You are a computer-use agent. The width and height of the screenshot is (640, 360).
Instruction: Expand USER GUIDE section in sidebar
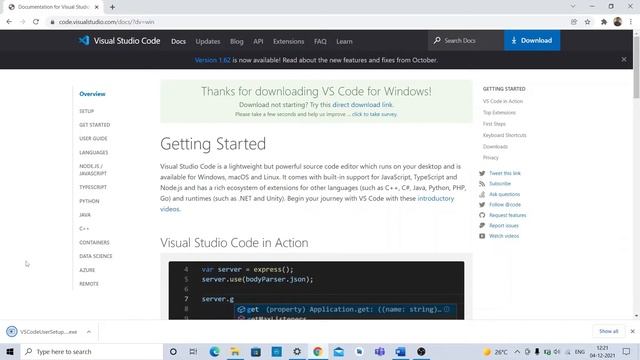[x=93, y=139]
